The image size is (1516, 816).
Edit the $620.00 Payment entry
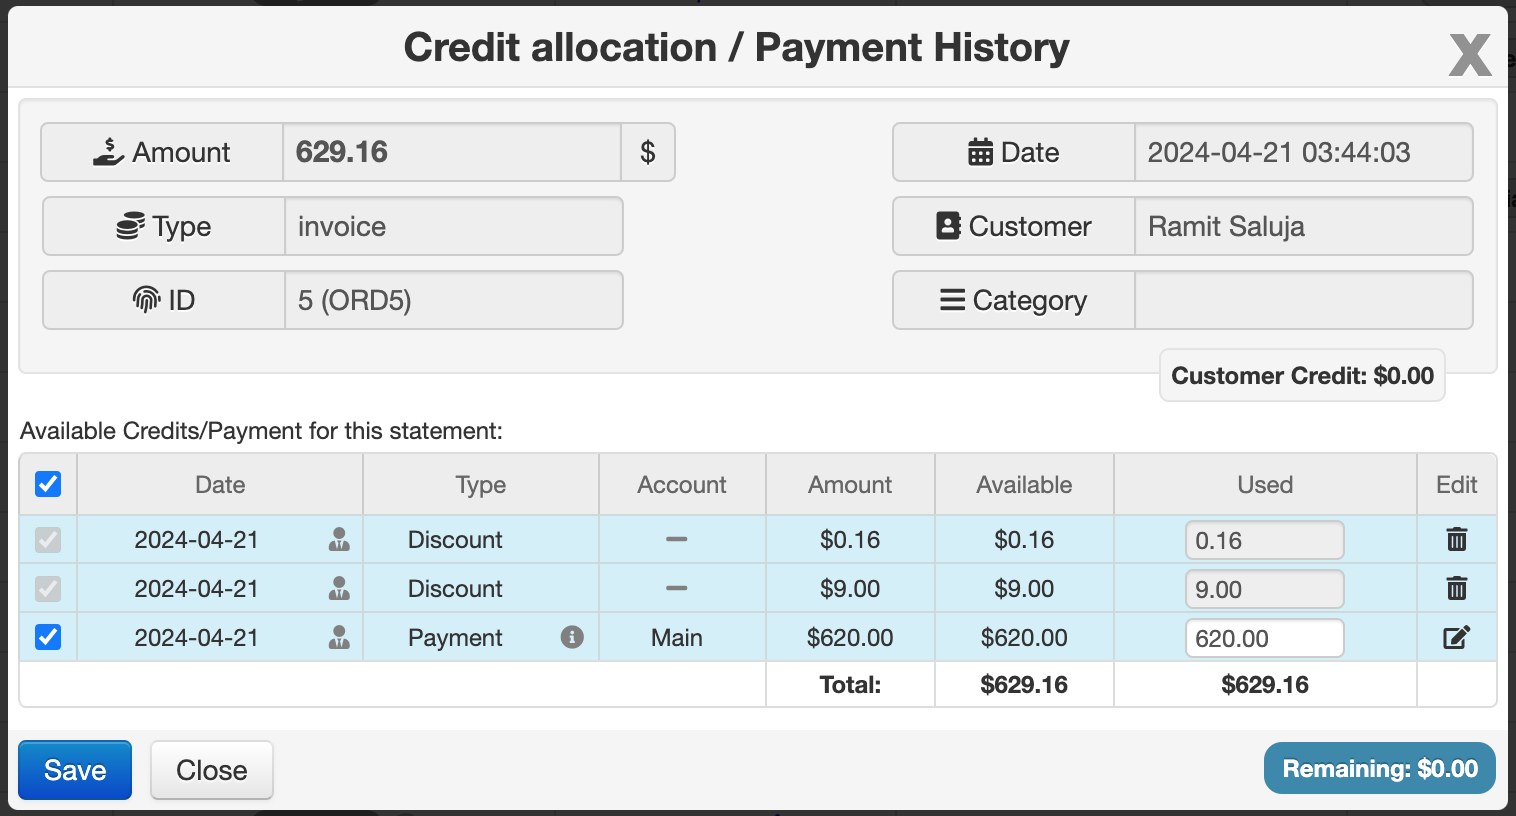click(1456, 638)
